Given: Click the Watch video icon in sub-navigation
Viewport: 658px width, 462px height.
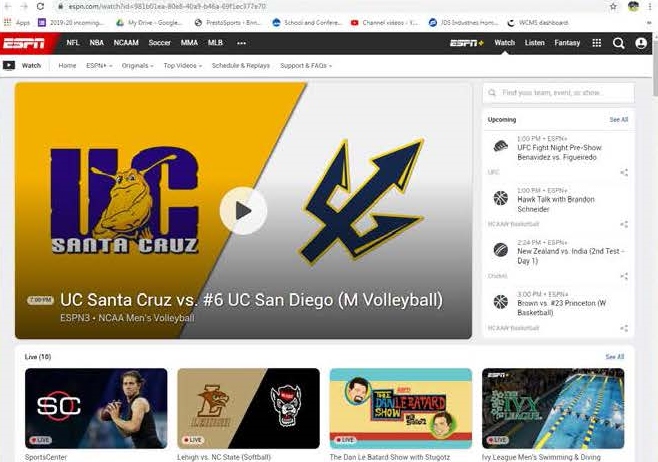Looking at the screenshot, I should [9, 65].
